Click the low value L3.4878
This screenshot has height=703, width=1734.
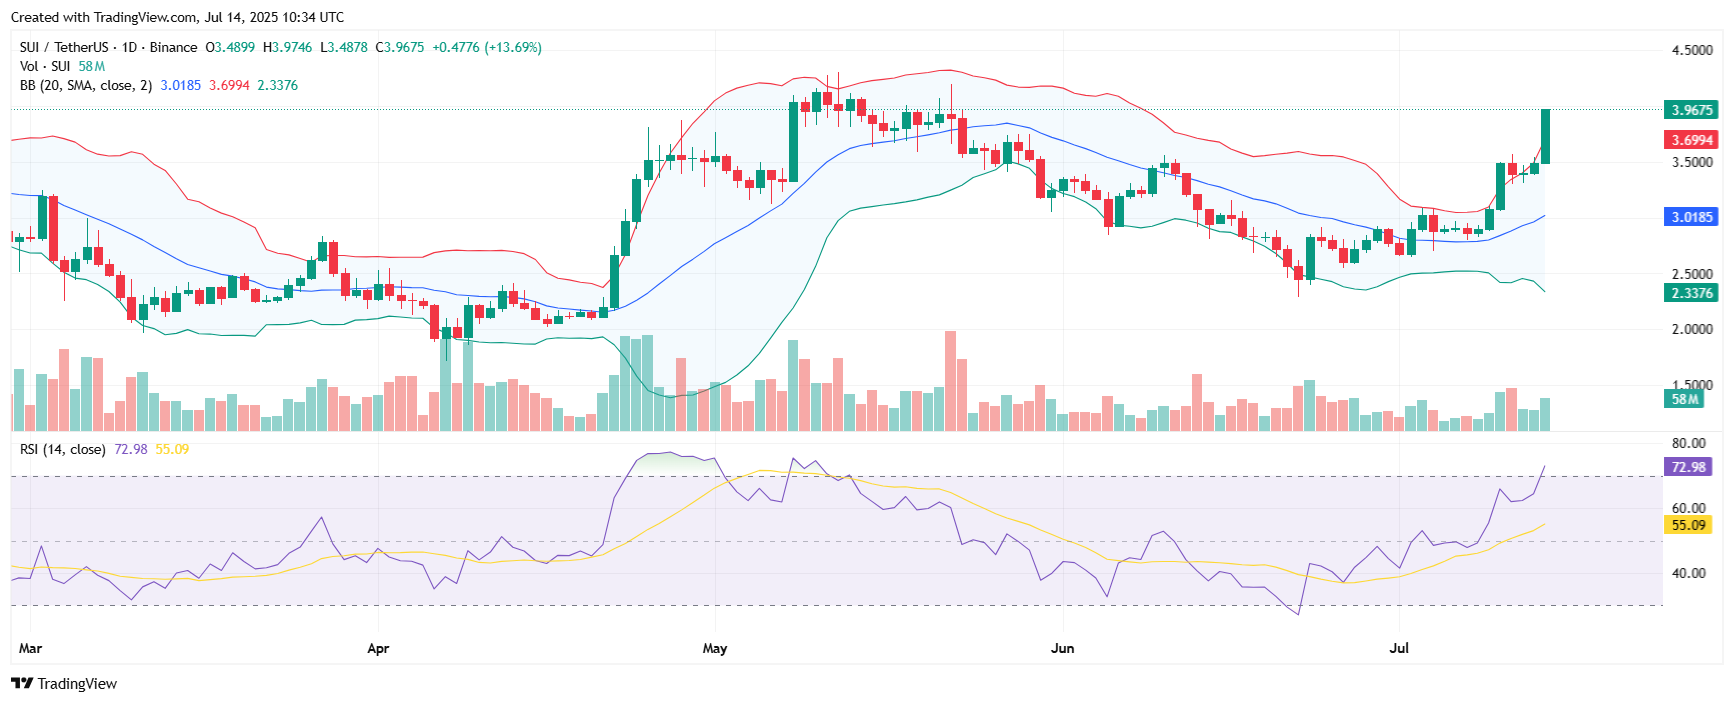click(x=344, y=47)
